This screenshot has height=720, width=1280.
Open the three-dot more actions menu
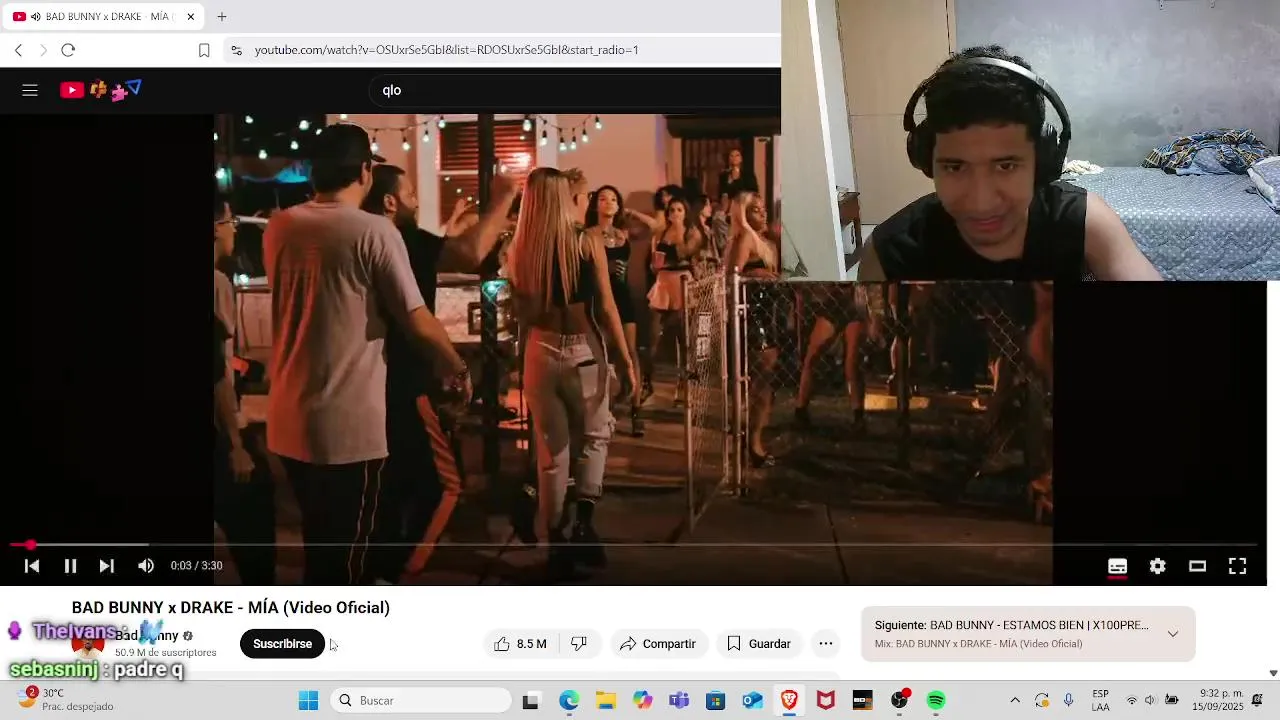tap(826, 644)
